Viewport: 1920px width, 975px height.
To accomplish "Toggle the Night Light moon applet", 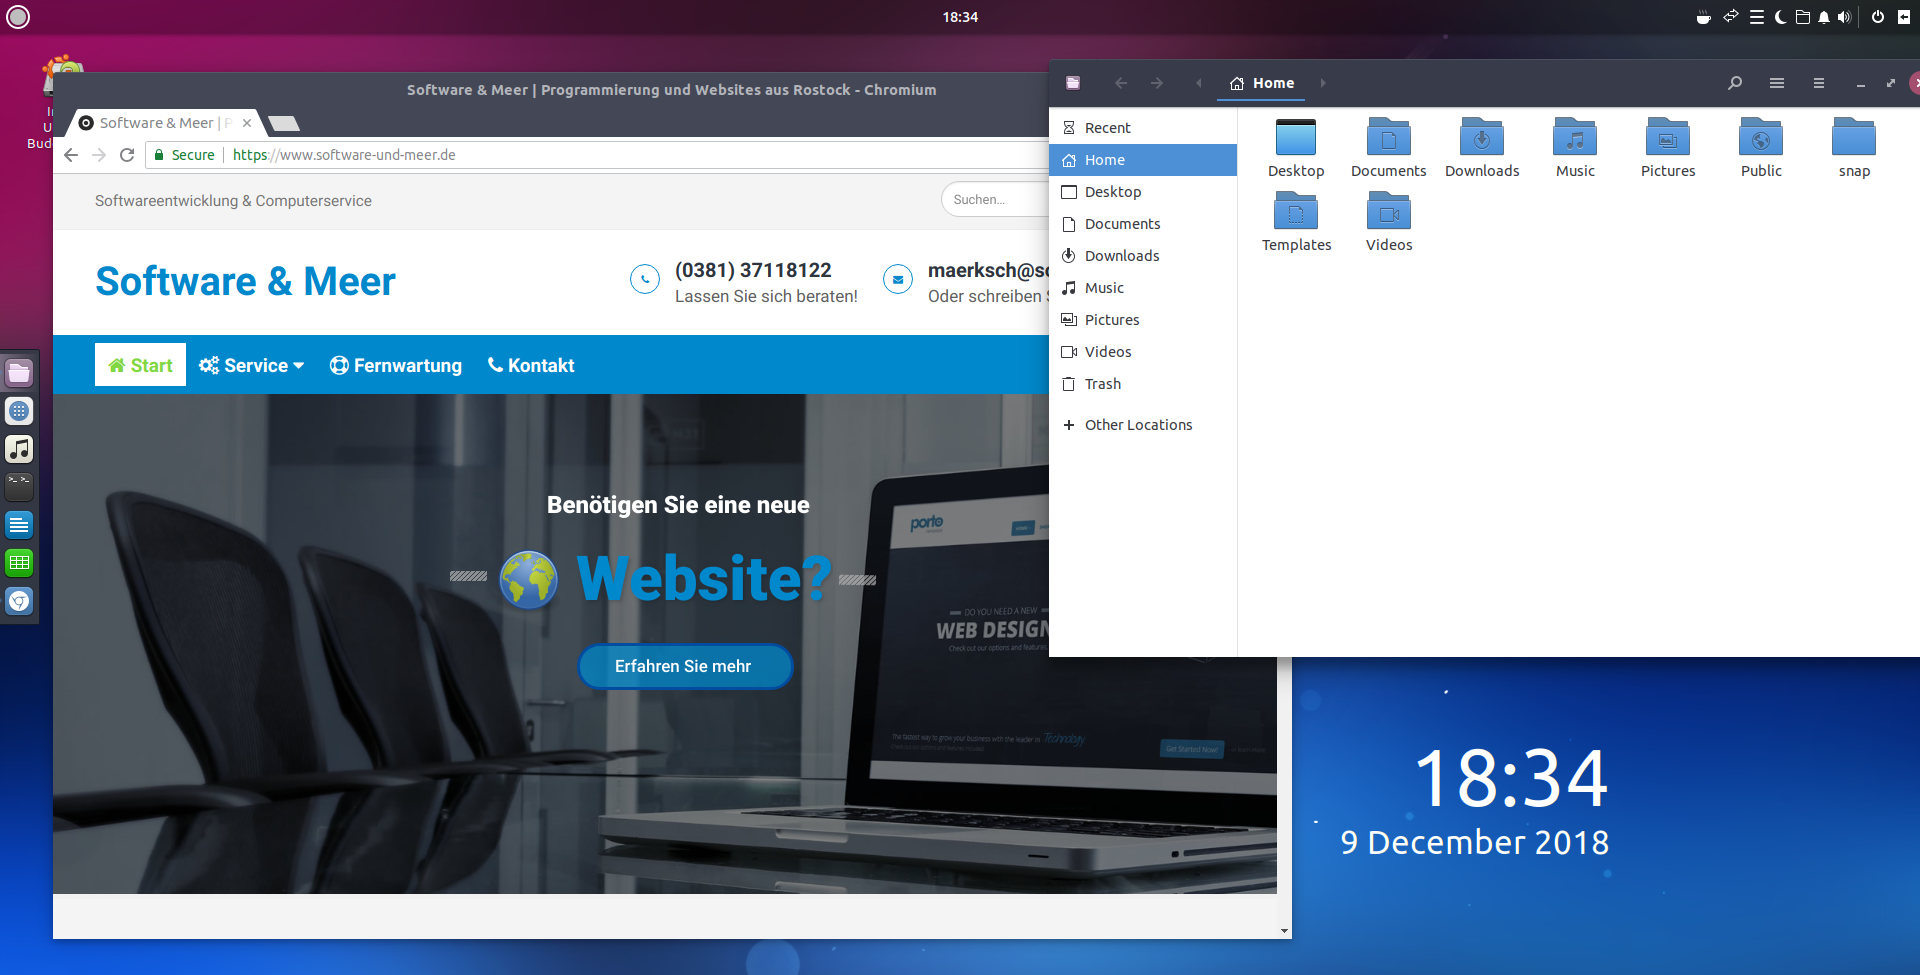I will [x=1781, y=17].
